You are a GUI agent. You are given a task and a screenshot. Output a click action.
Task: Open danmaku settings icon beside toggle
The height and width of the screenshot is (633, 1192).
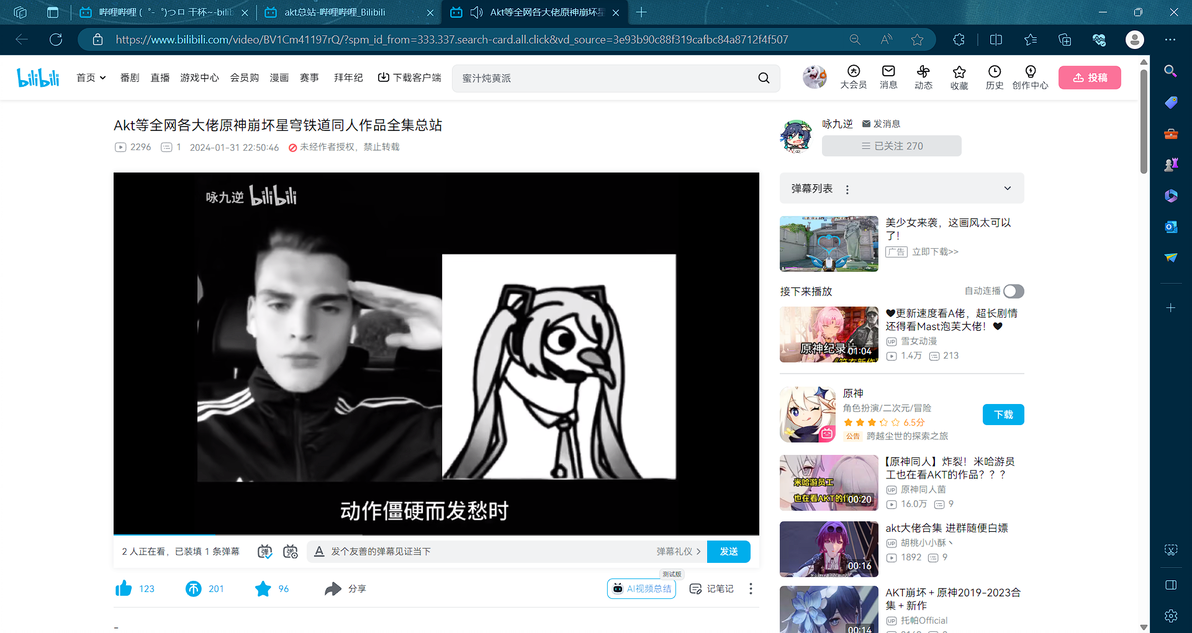click(x=290, y=552)
